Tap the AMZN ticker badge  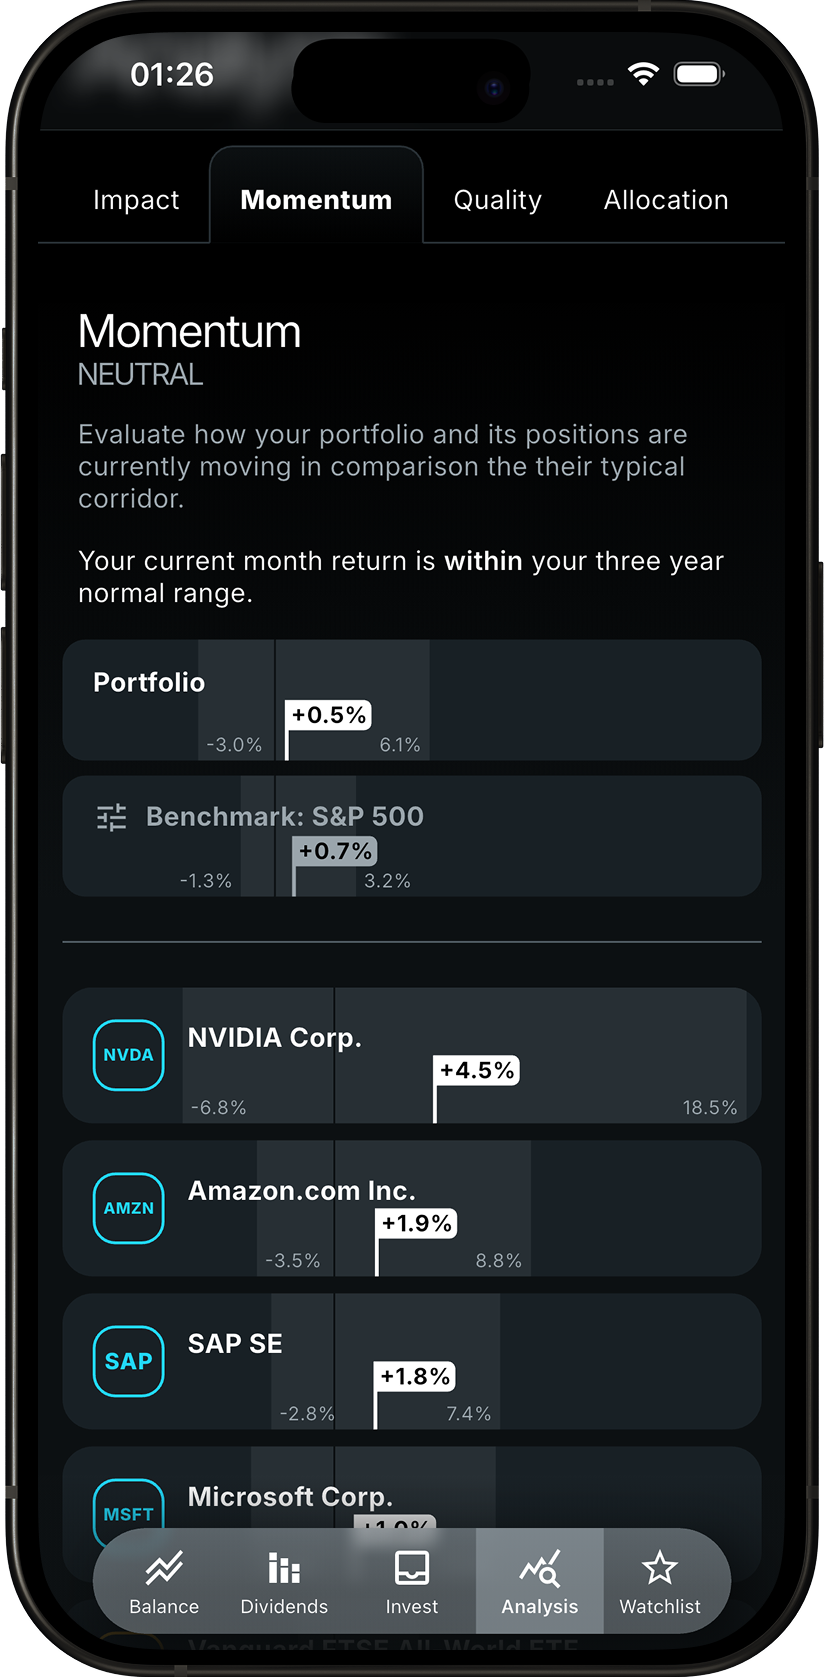(x=128, y=1208)
